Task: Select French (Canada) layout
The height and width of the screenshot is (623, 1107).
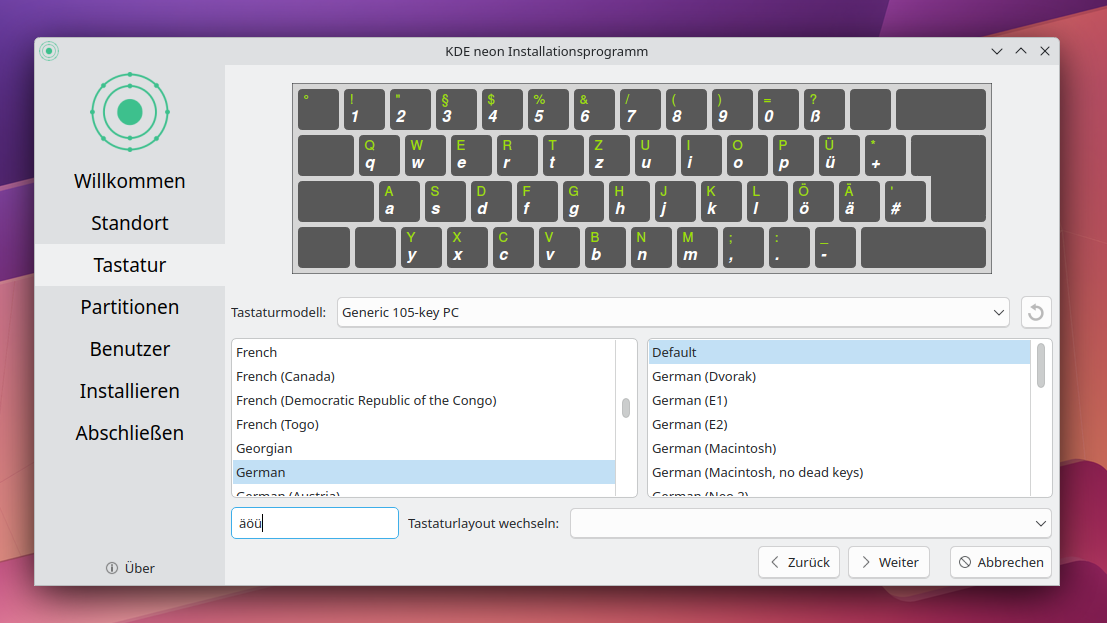Action: tap(424, 376)
